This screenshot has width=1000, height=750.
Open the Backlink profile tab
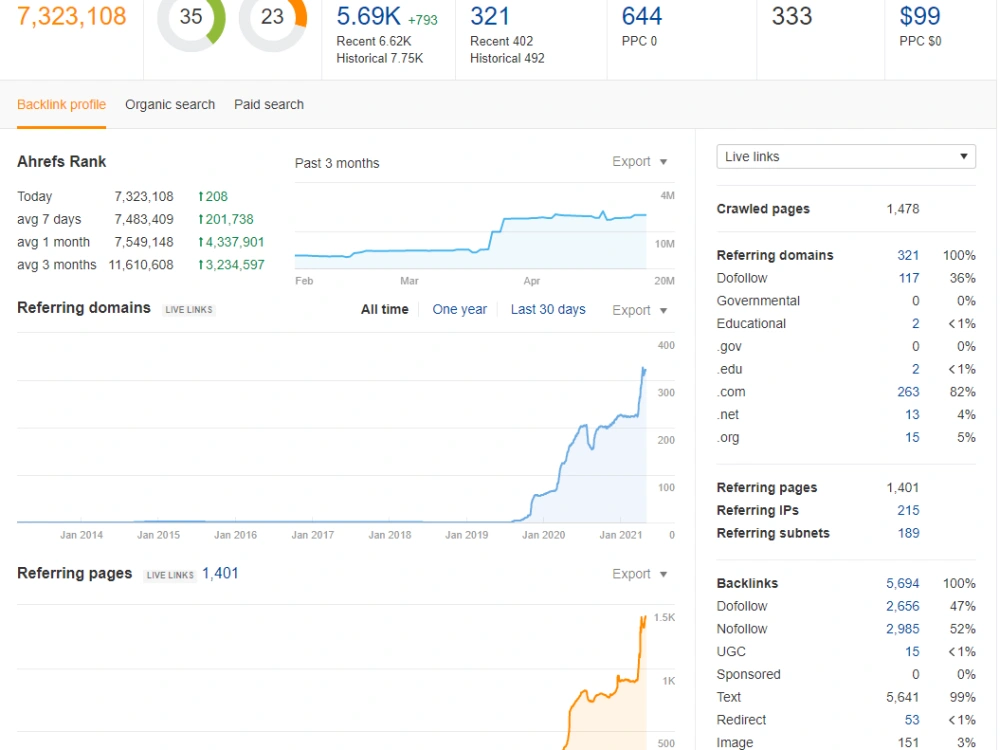61,105
